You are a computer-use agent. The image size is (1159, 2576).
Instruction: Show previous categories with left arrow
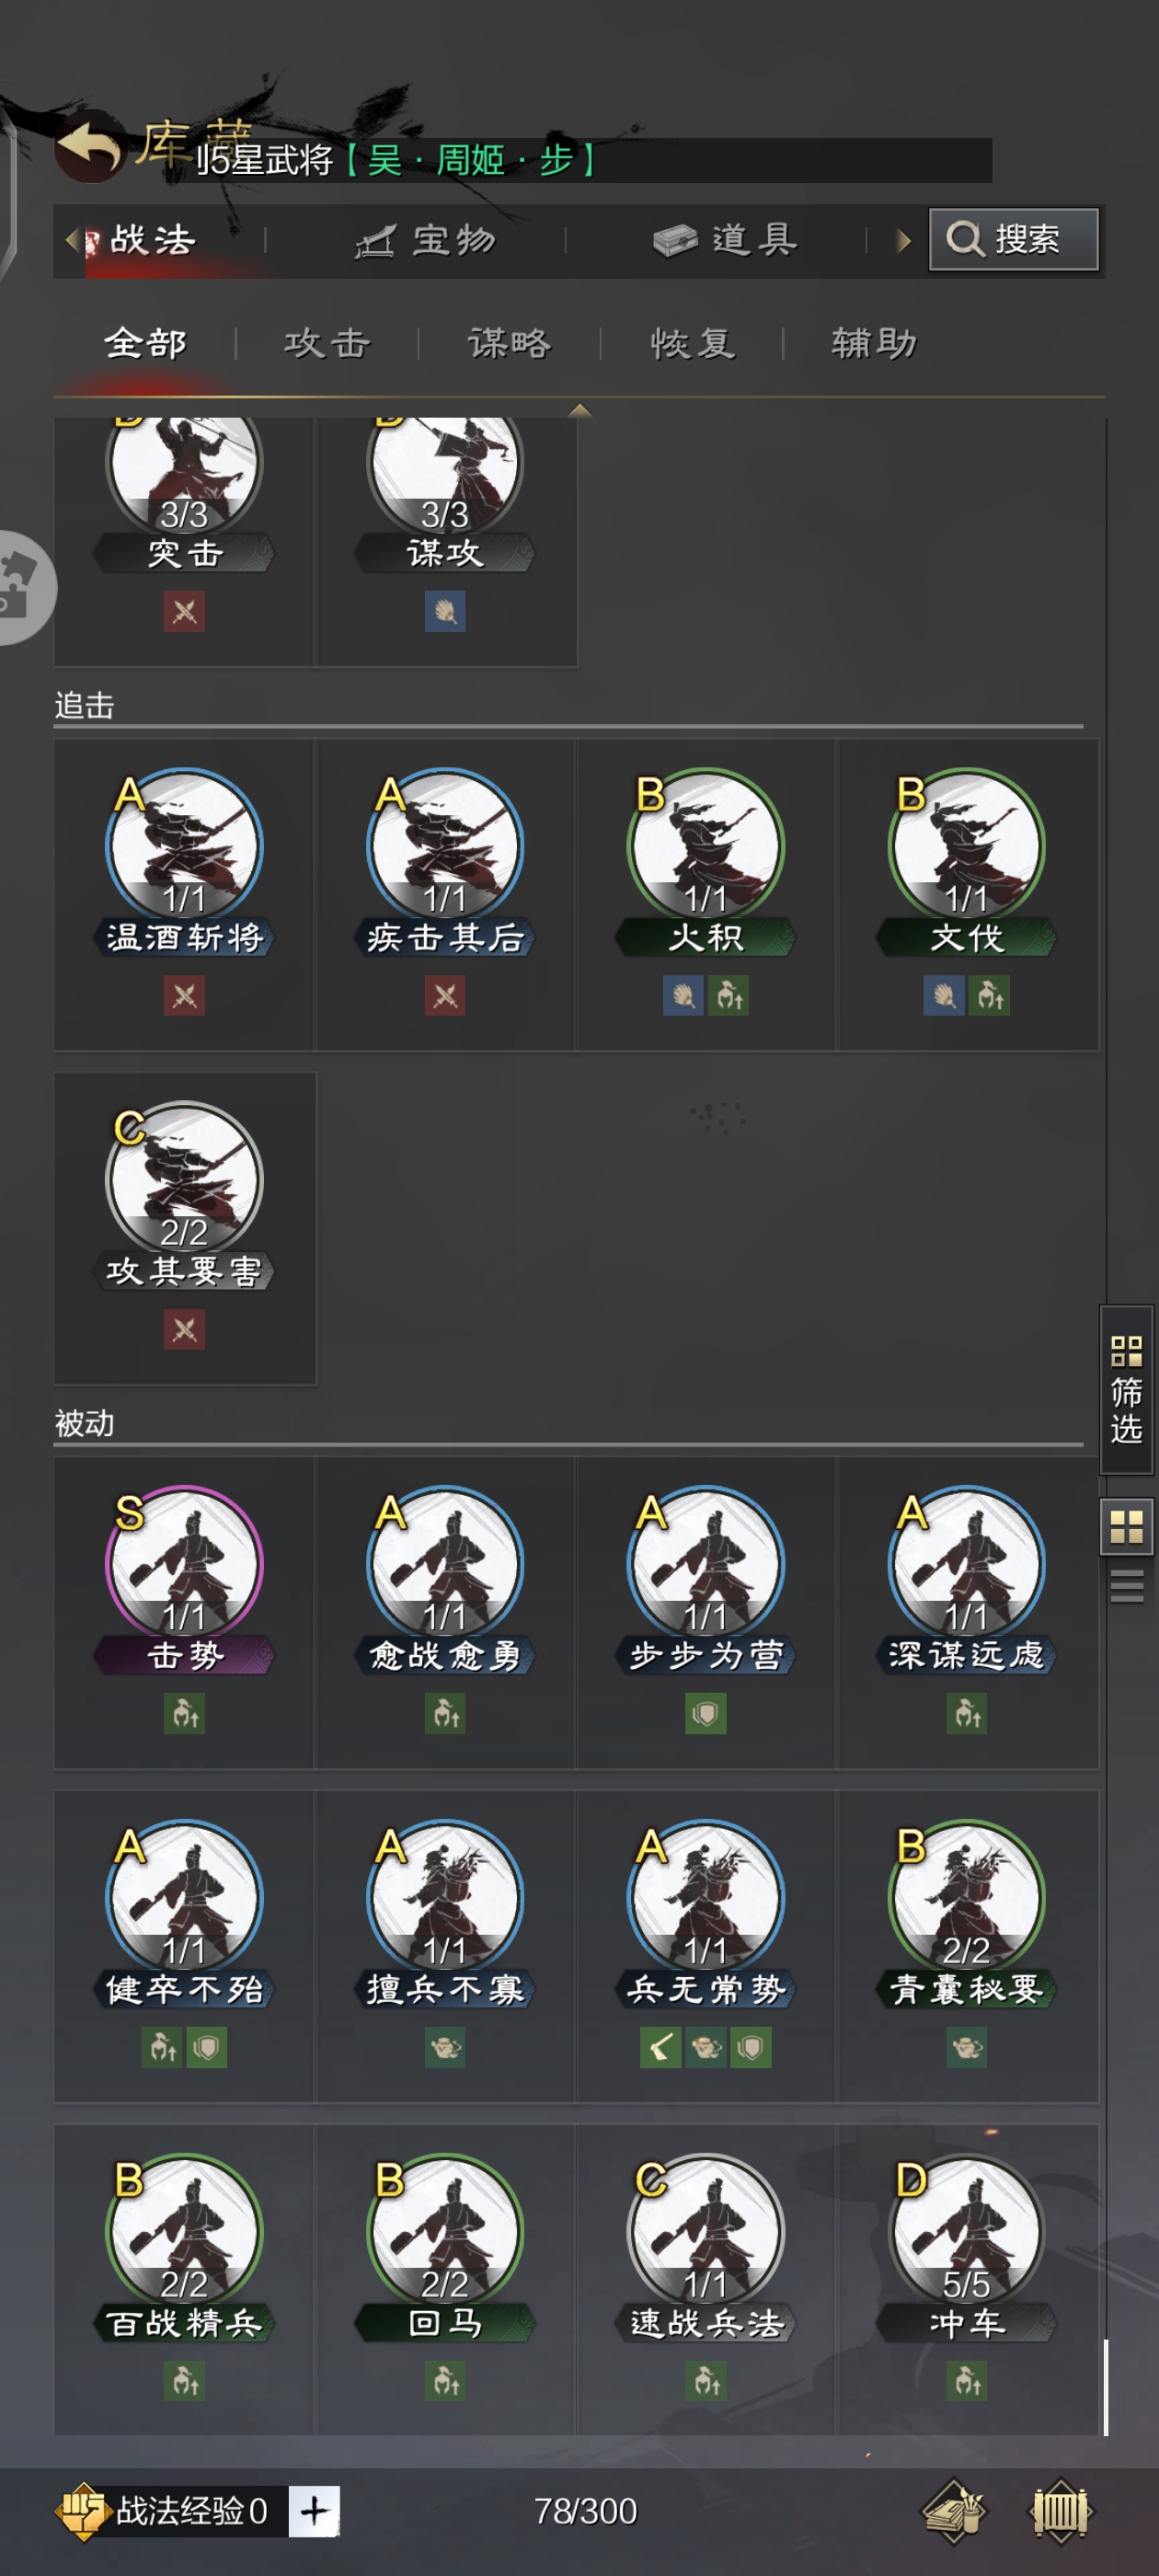[x=70, y=240]
